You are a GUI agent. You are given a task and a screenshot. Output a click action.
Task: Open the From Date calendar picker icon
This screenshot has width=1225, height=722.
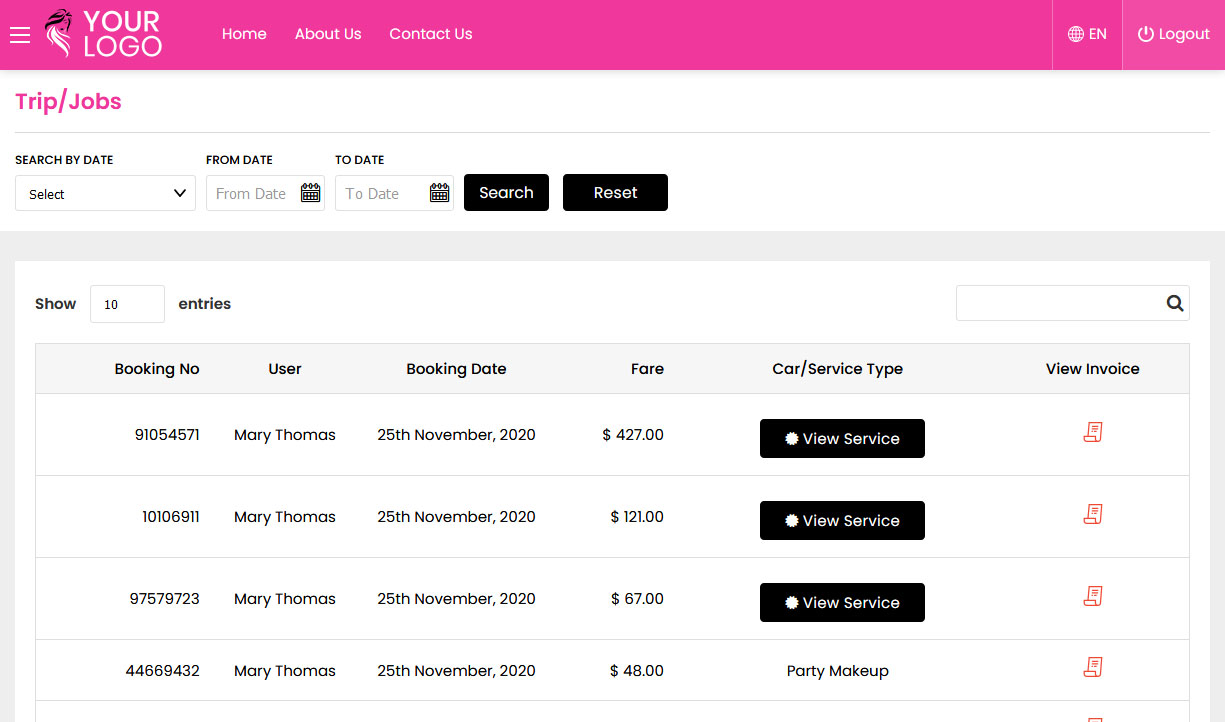tap(311, 193)
